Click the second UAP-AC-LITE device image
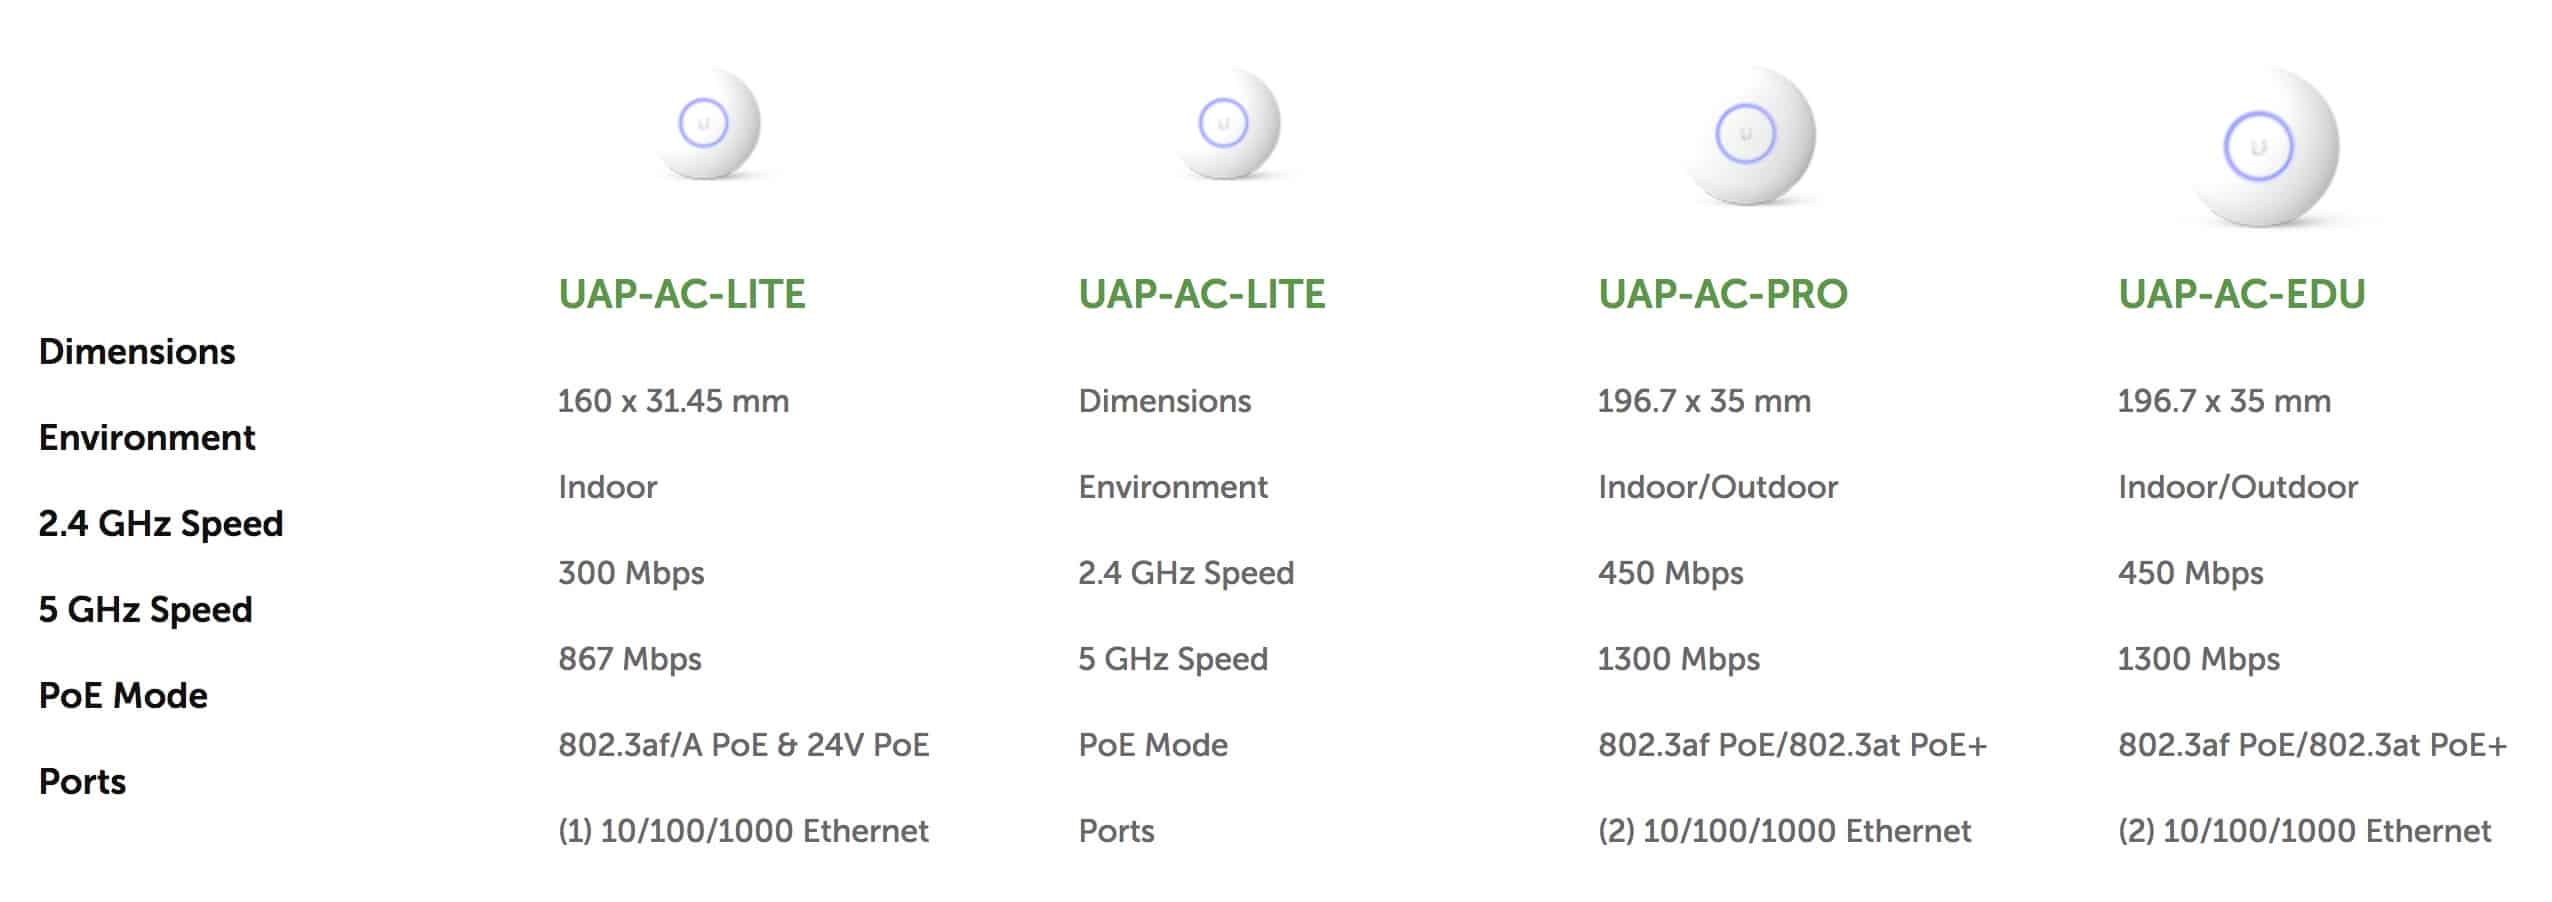The height and width of the screenshot is (902, 2552). click(1228, 124)
